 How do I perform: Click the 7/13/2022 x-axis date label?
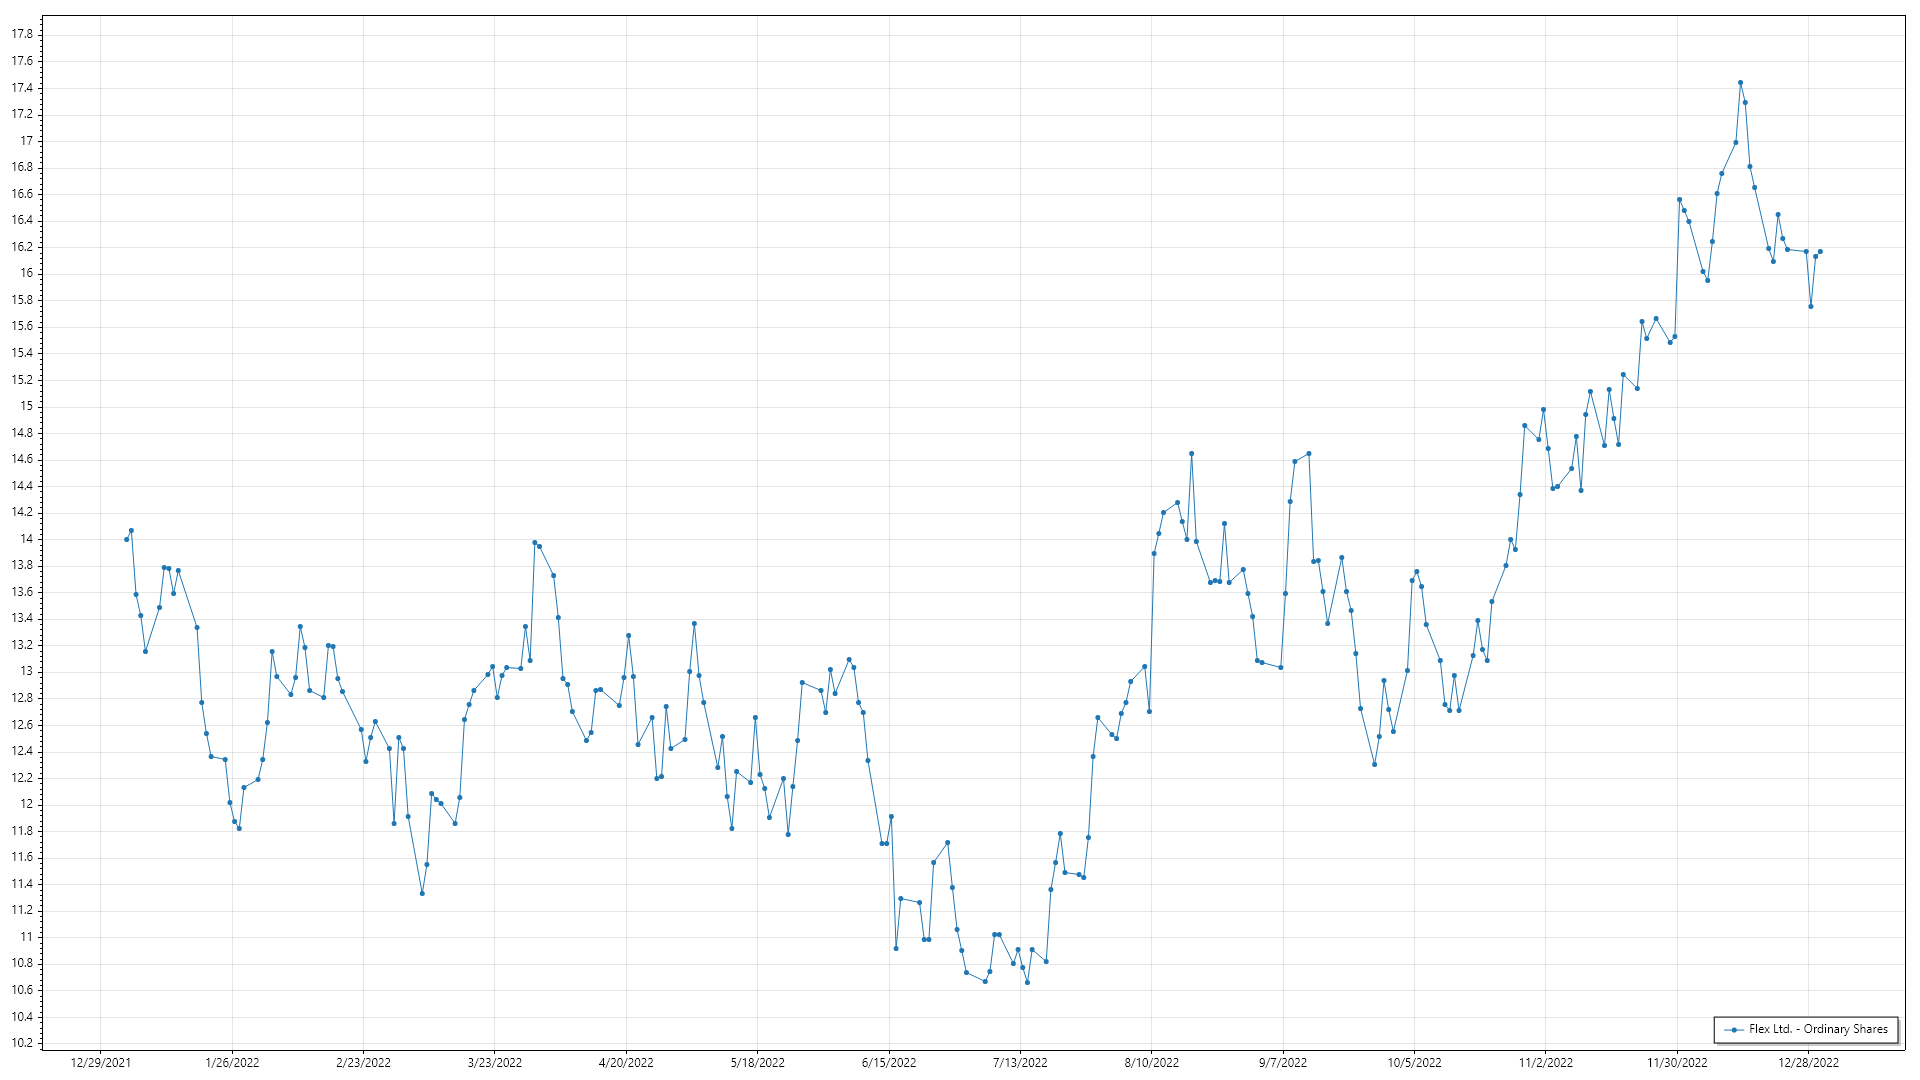[x=1020, y=1062]
